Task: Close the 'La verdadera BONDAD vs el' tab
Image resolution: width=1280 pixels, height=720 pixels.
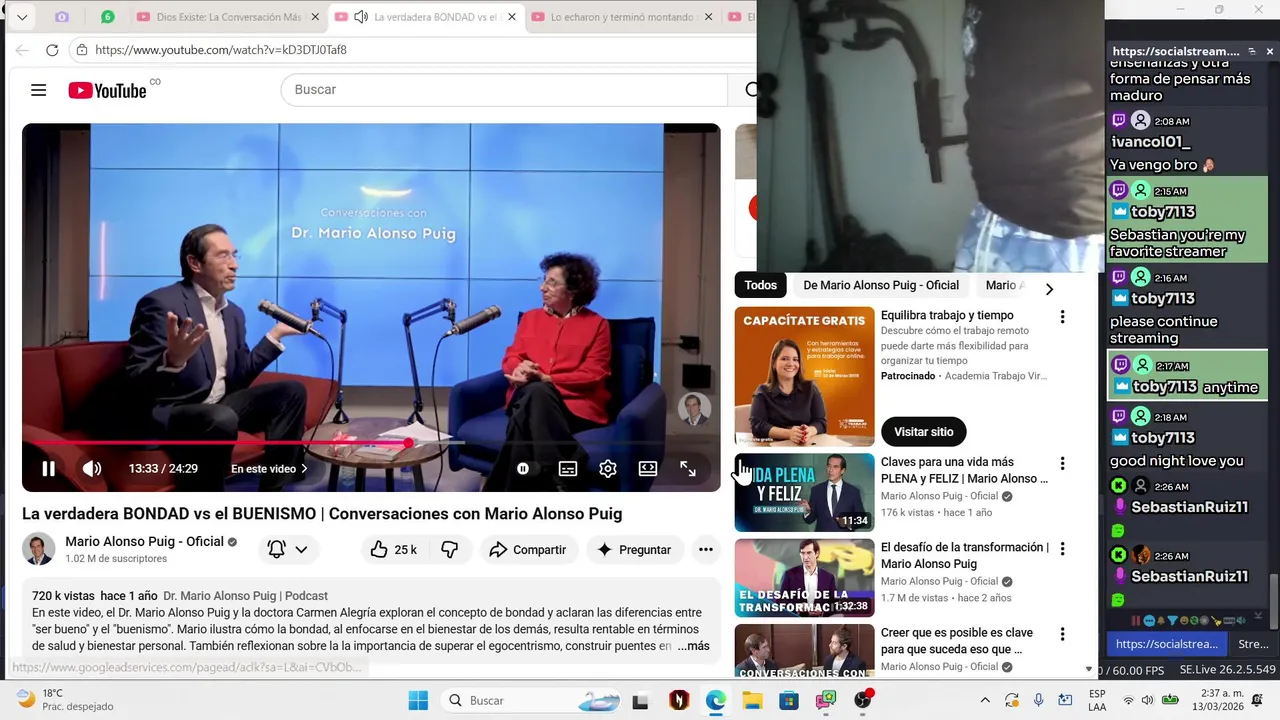Action: point(512,17)
